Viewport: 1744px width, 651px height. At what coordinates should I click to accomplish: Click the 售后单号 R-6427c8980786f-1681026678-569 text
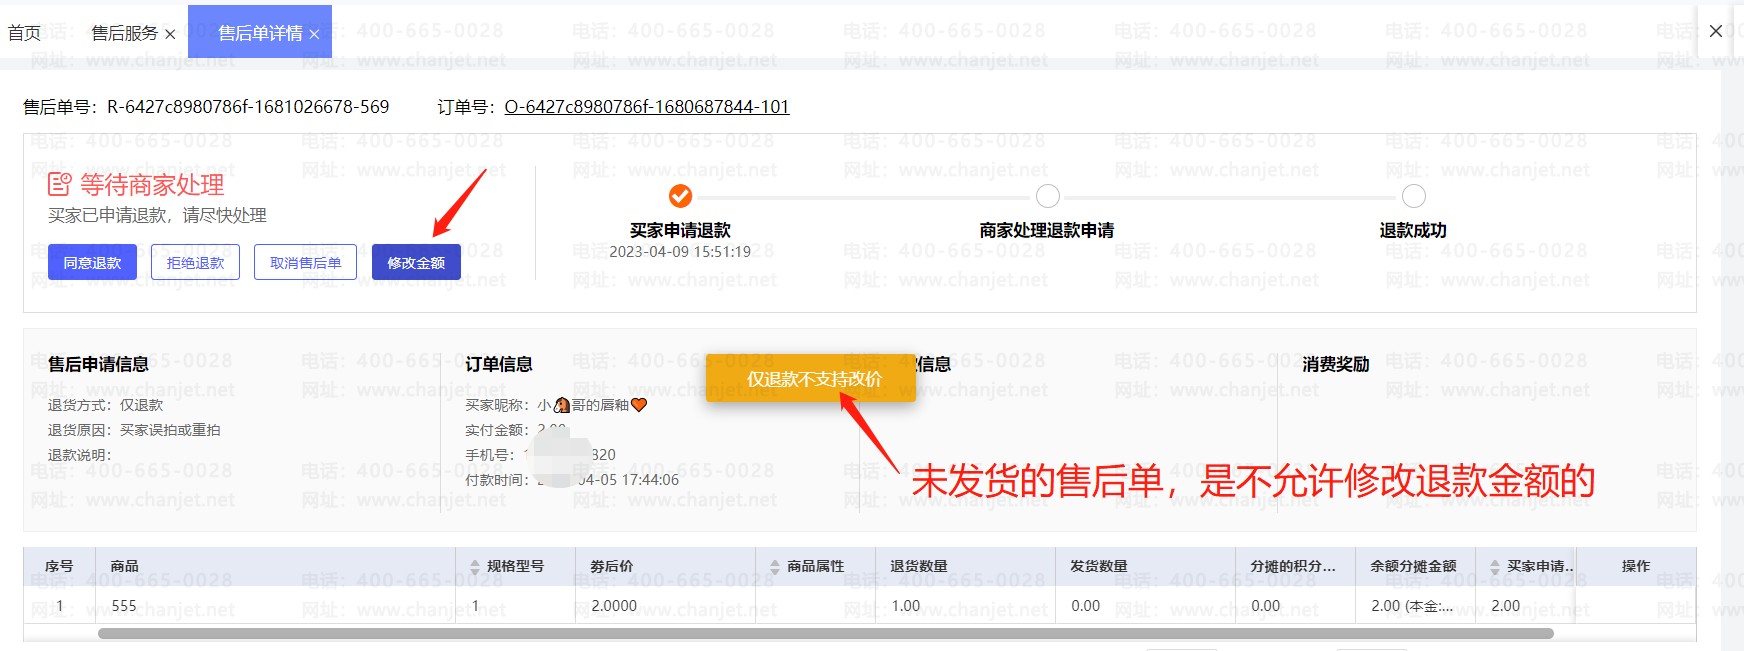[206, 106]
